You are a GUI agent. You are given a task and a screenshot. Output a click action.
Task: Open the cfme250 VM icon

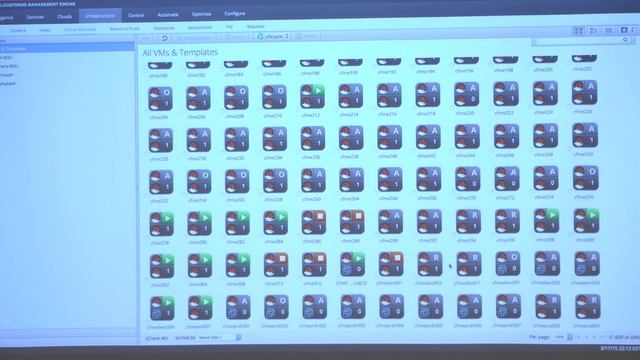(585, 135)
